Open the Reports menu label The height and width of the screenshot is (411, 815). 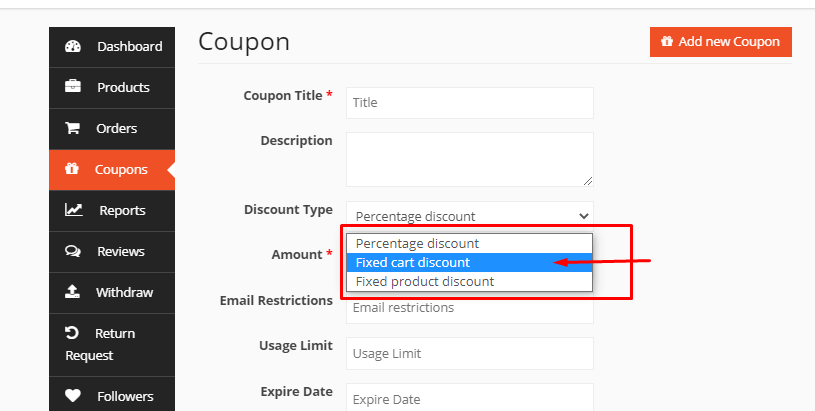pos(122,210)
